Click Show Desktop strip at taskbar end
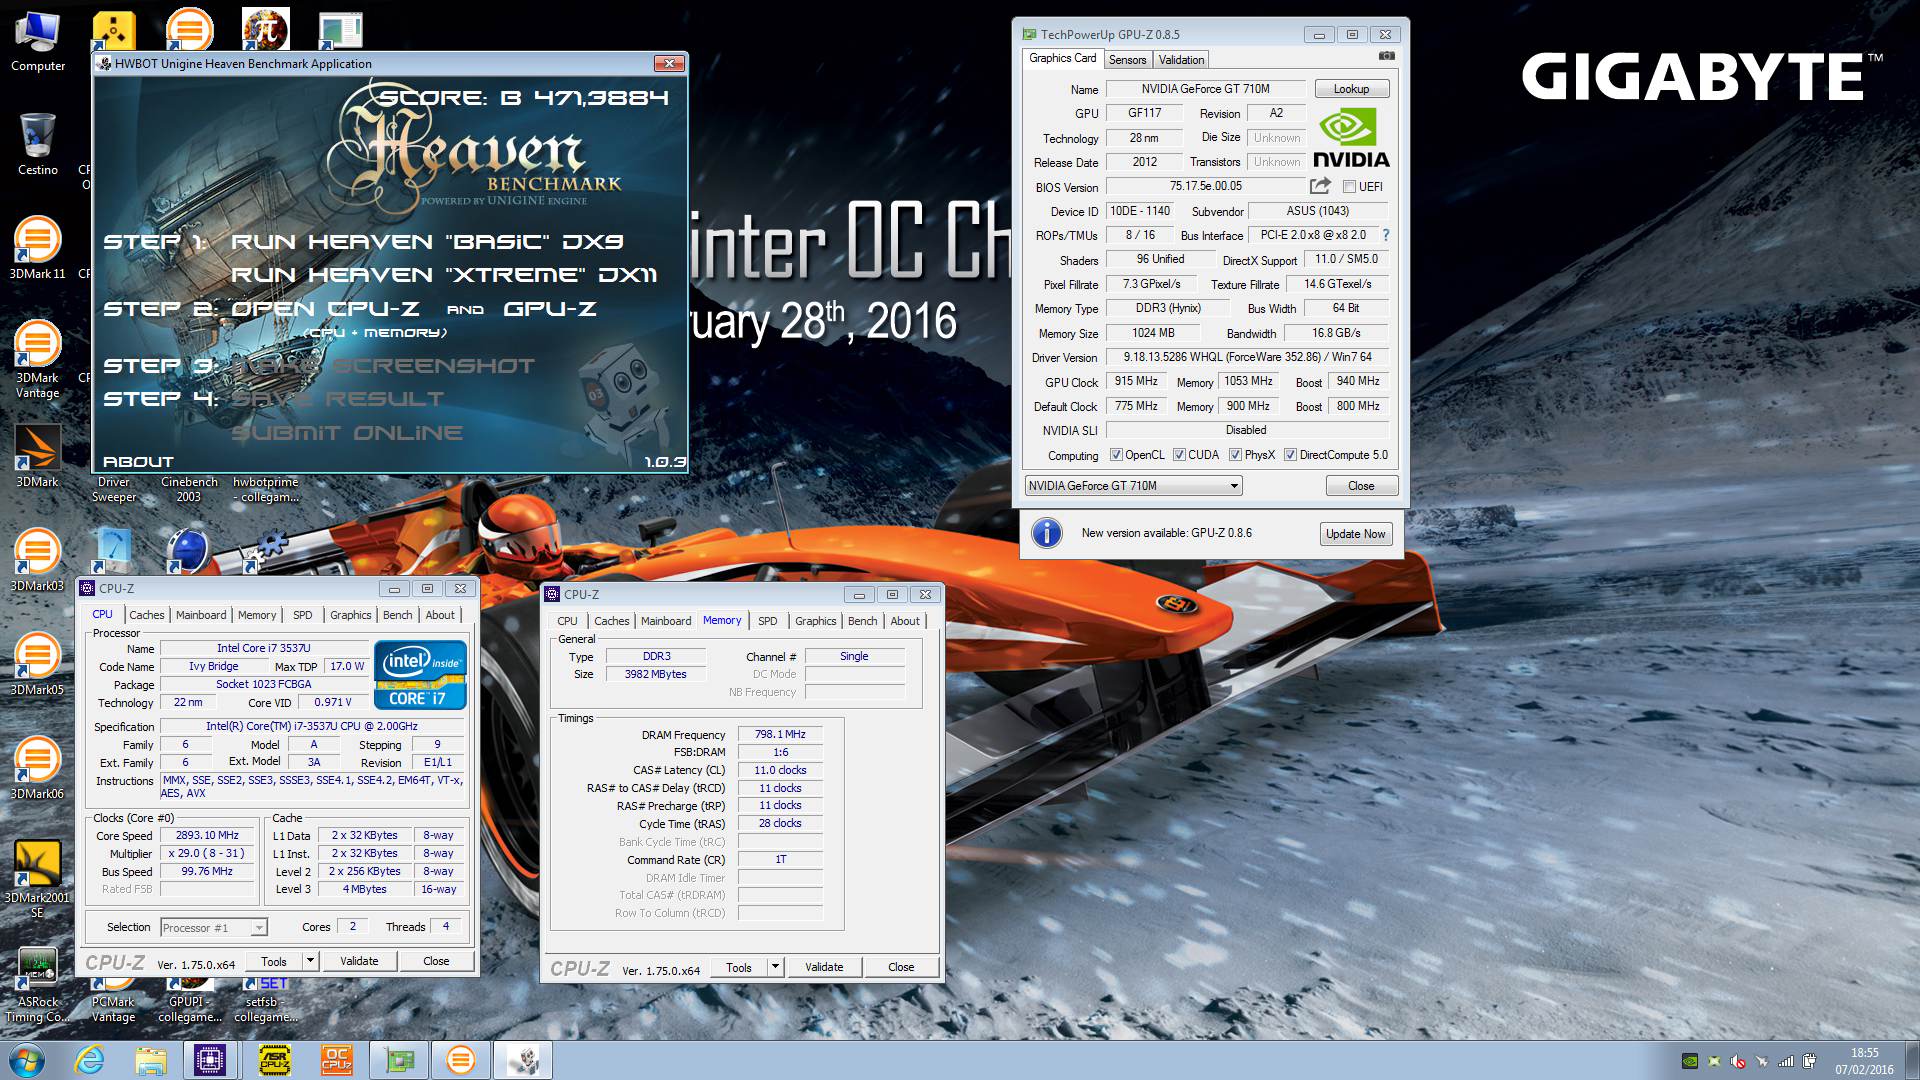The image size is (1920, 1080). pyautogui.click(x=1912, y=1060)
